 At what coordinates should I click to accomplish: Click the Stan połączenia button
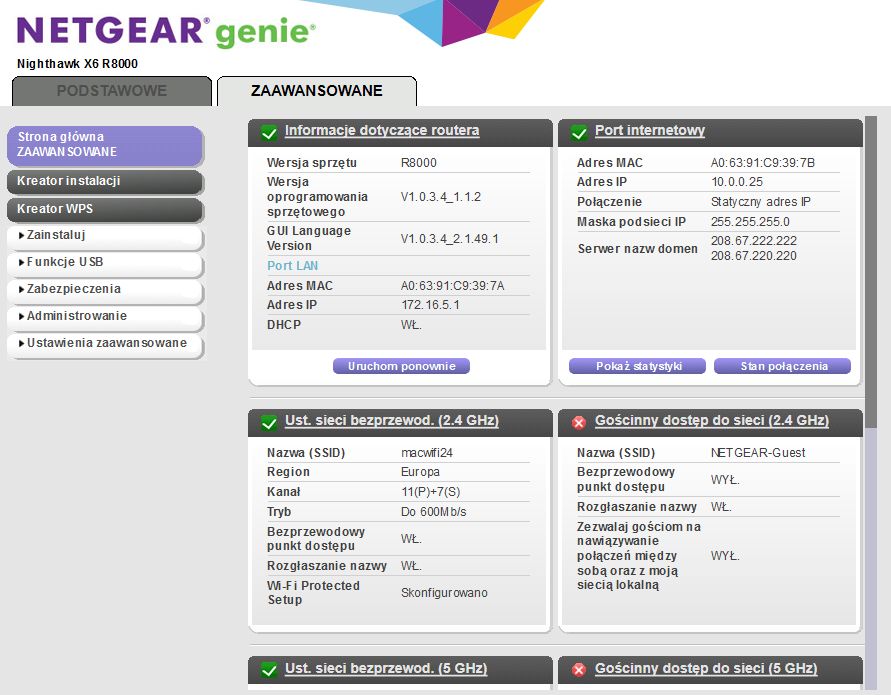tap(782, 366)
